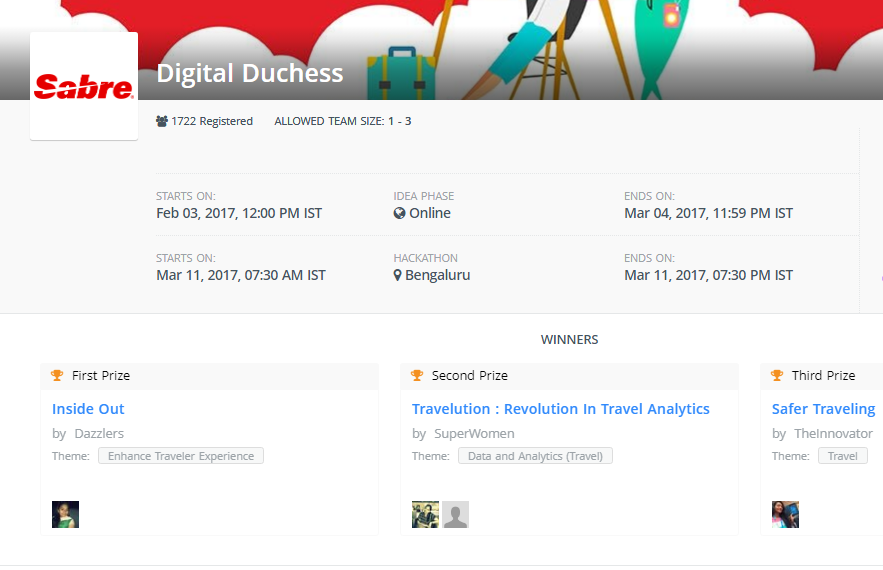Click the Mar 04, 2017, 11:59 PM IST date

pos(708,213)
